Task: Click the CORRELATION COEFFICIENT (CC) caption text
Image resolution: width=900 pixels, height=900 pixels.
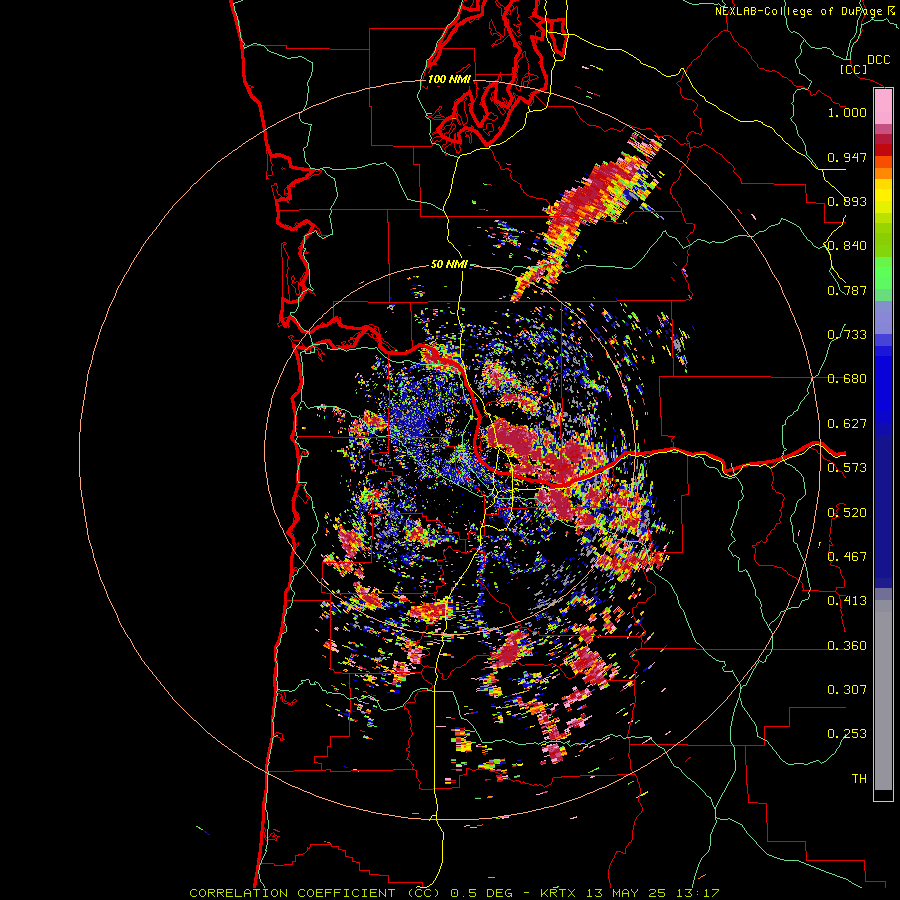Action: [x=315, y=893]
